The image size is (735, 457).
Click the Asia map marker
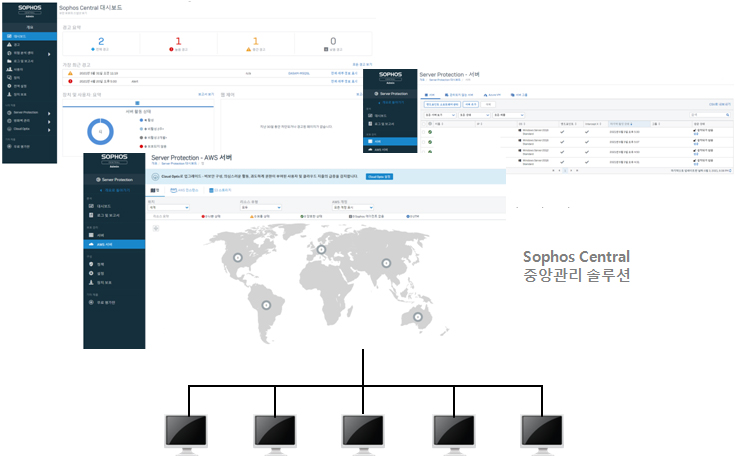point(386,263)
